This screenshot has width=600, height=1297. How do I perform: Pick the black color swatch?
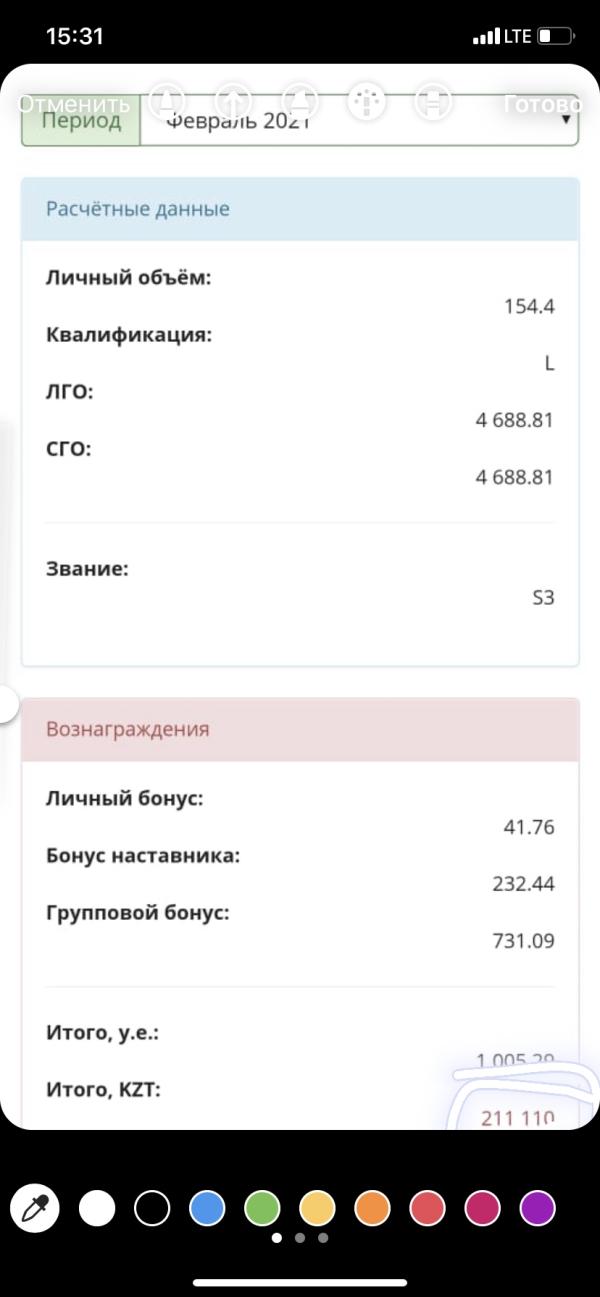(152, 1208)
